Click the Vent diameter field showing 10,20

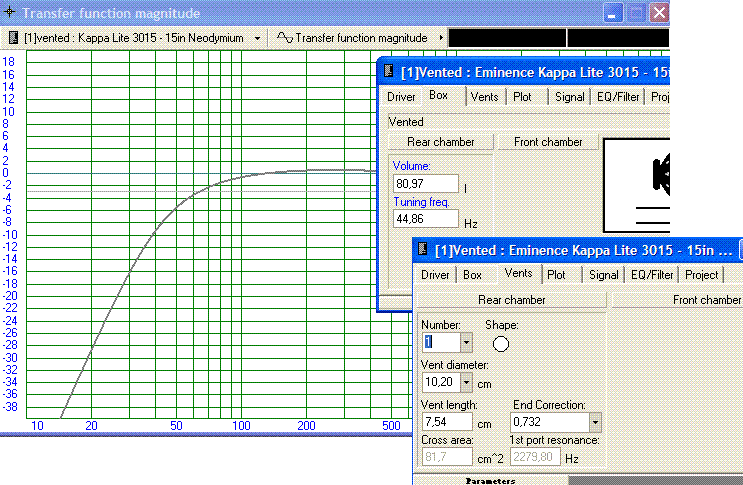point(441,382)
